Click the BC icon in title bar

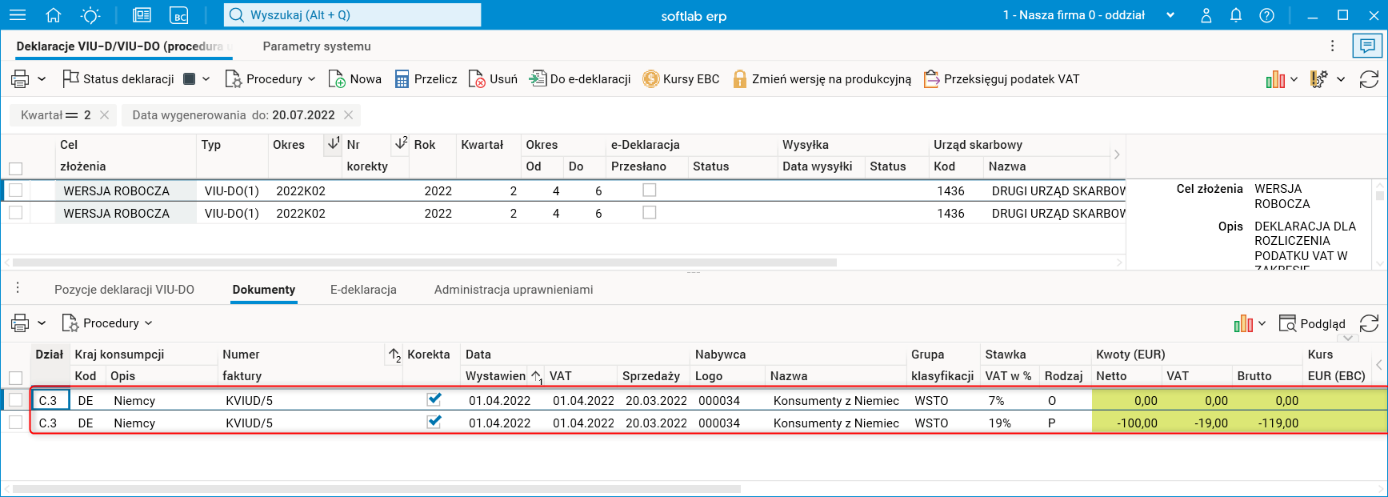point(179,15)
